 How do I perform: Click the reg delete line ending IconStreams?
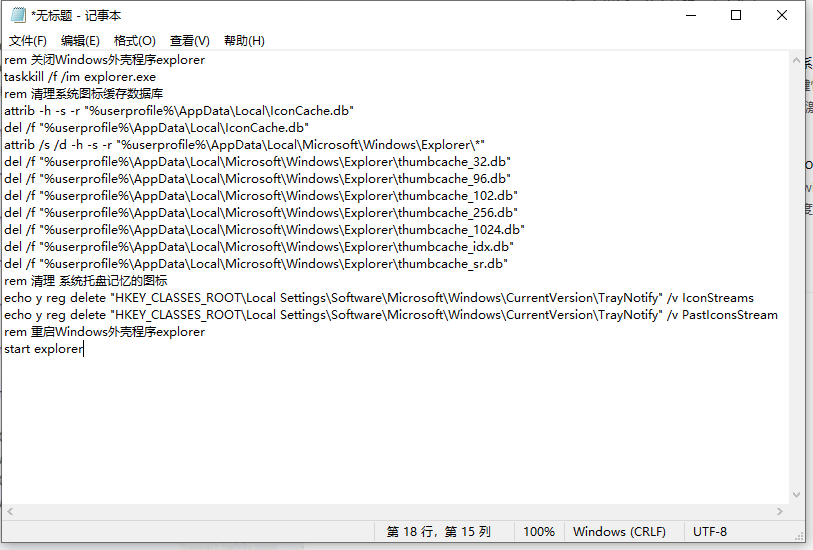[x=379, y=298]
